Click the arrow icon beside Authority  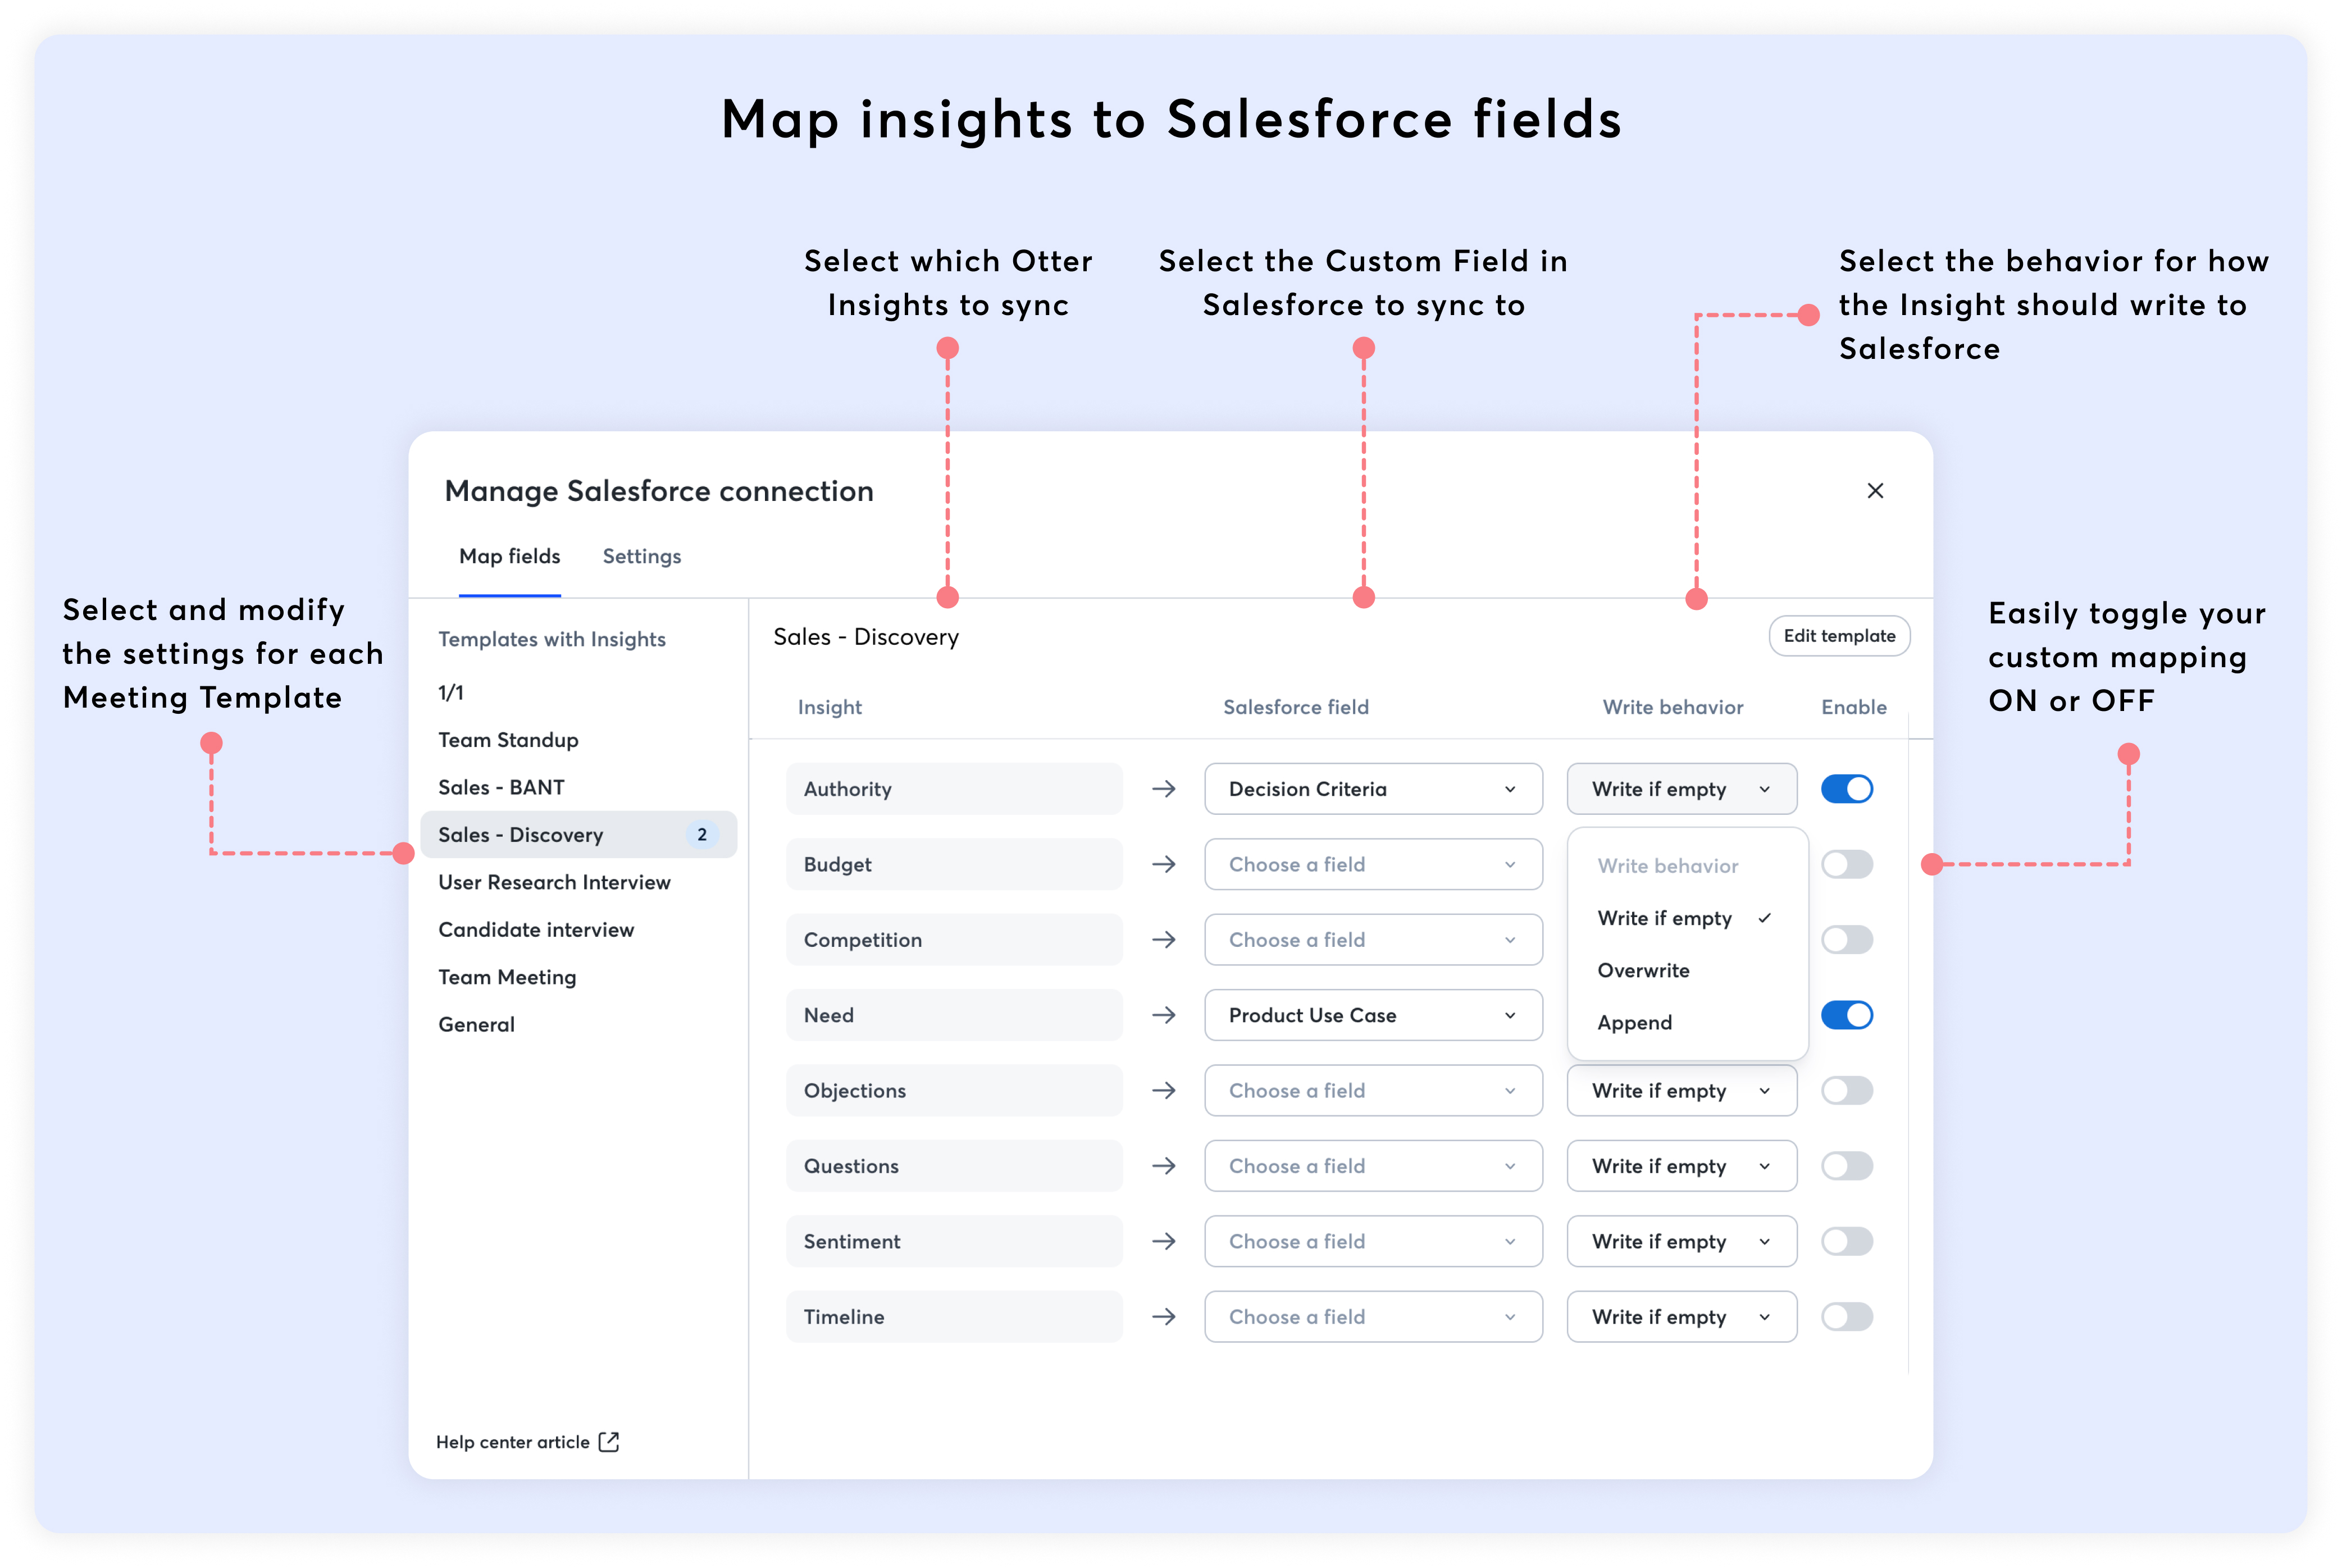coord(1163,789)
